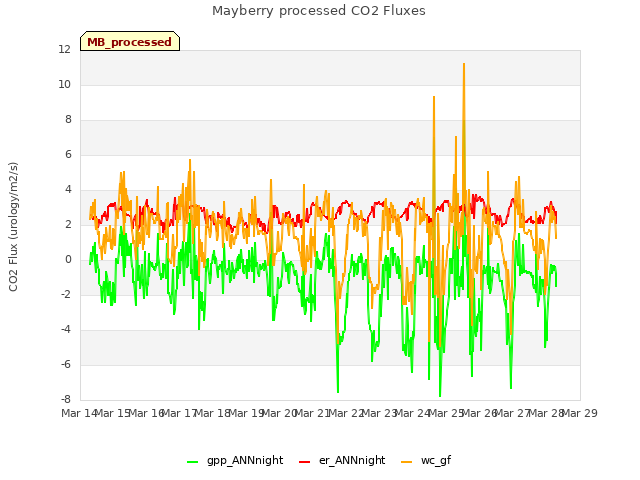
Task: Click the CO2 Flux y-axis title
Action: pyautogui.click(x=13, y=227)
